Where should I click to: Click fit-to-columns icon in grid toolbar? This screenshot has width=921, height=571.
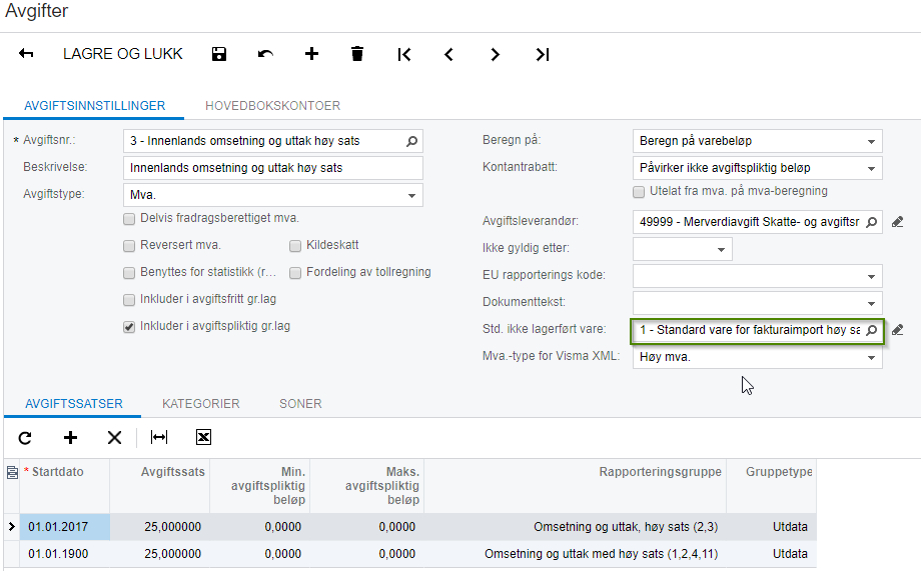[x=159, y=437]
